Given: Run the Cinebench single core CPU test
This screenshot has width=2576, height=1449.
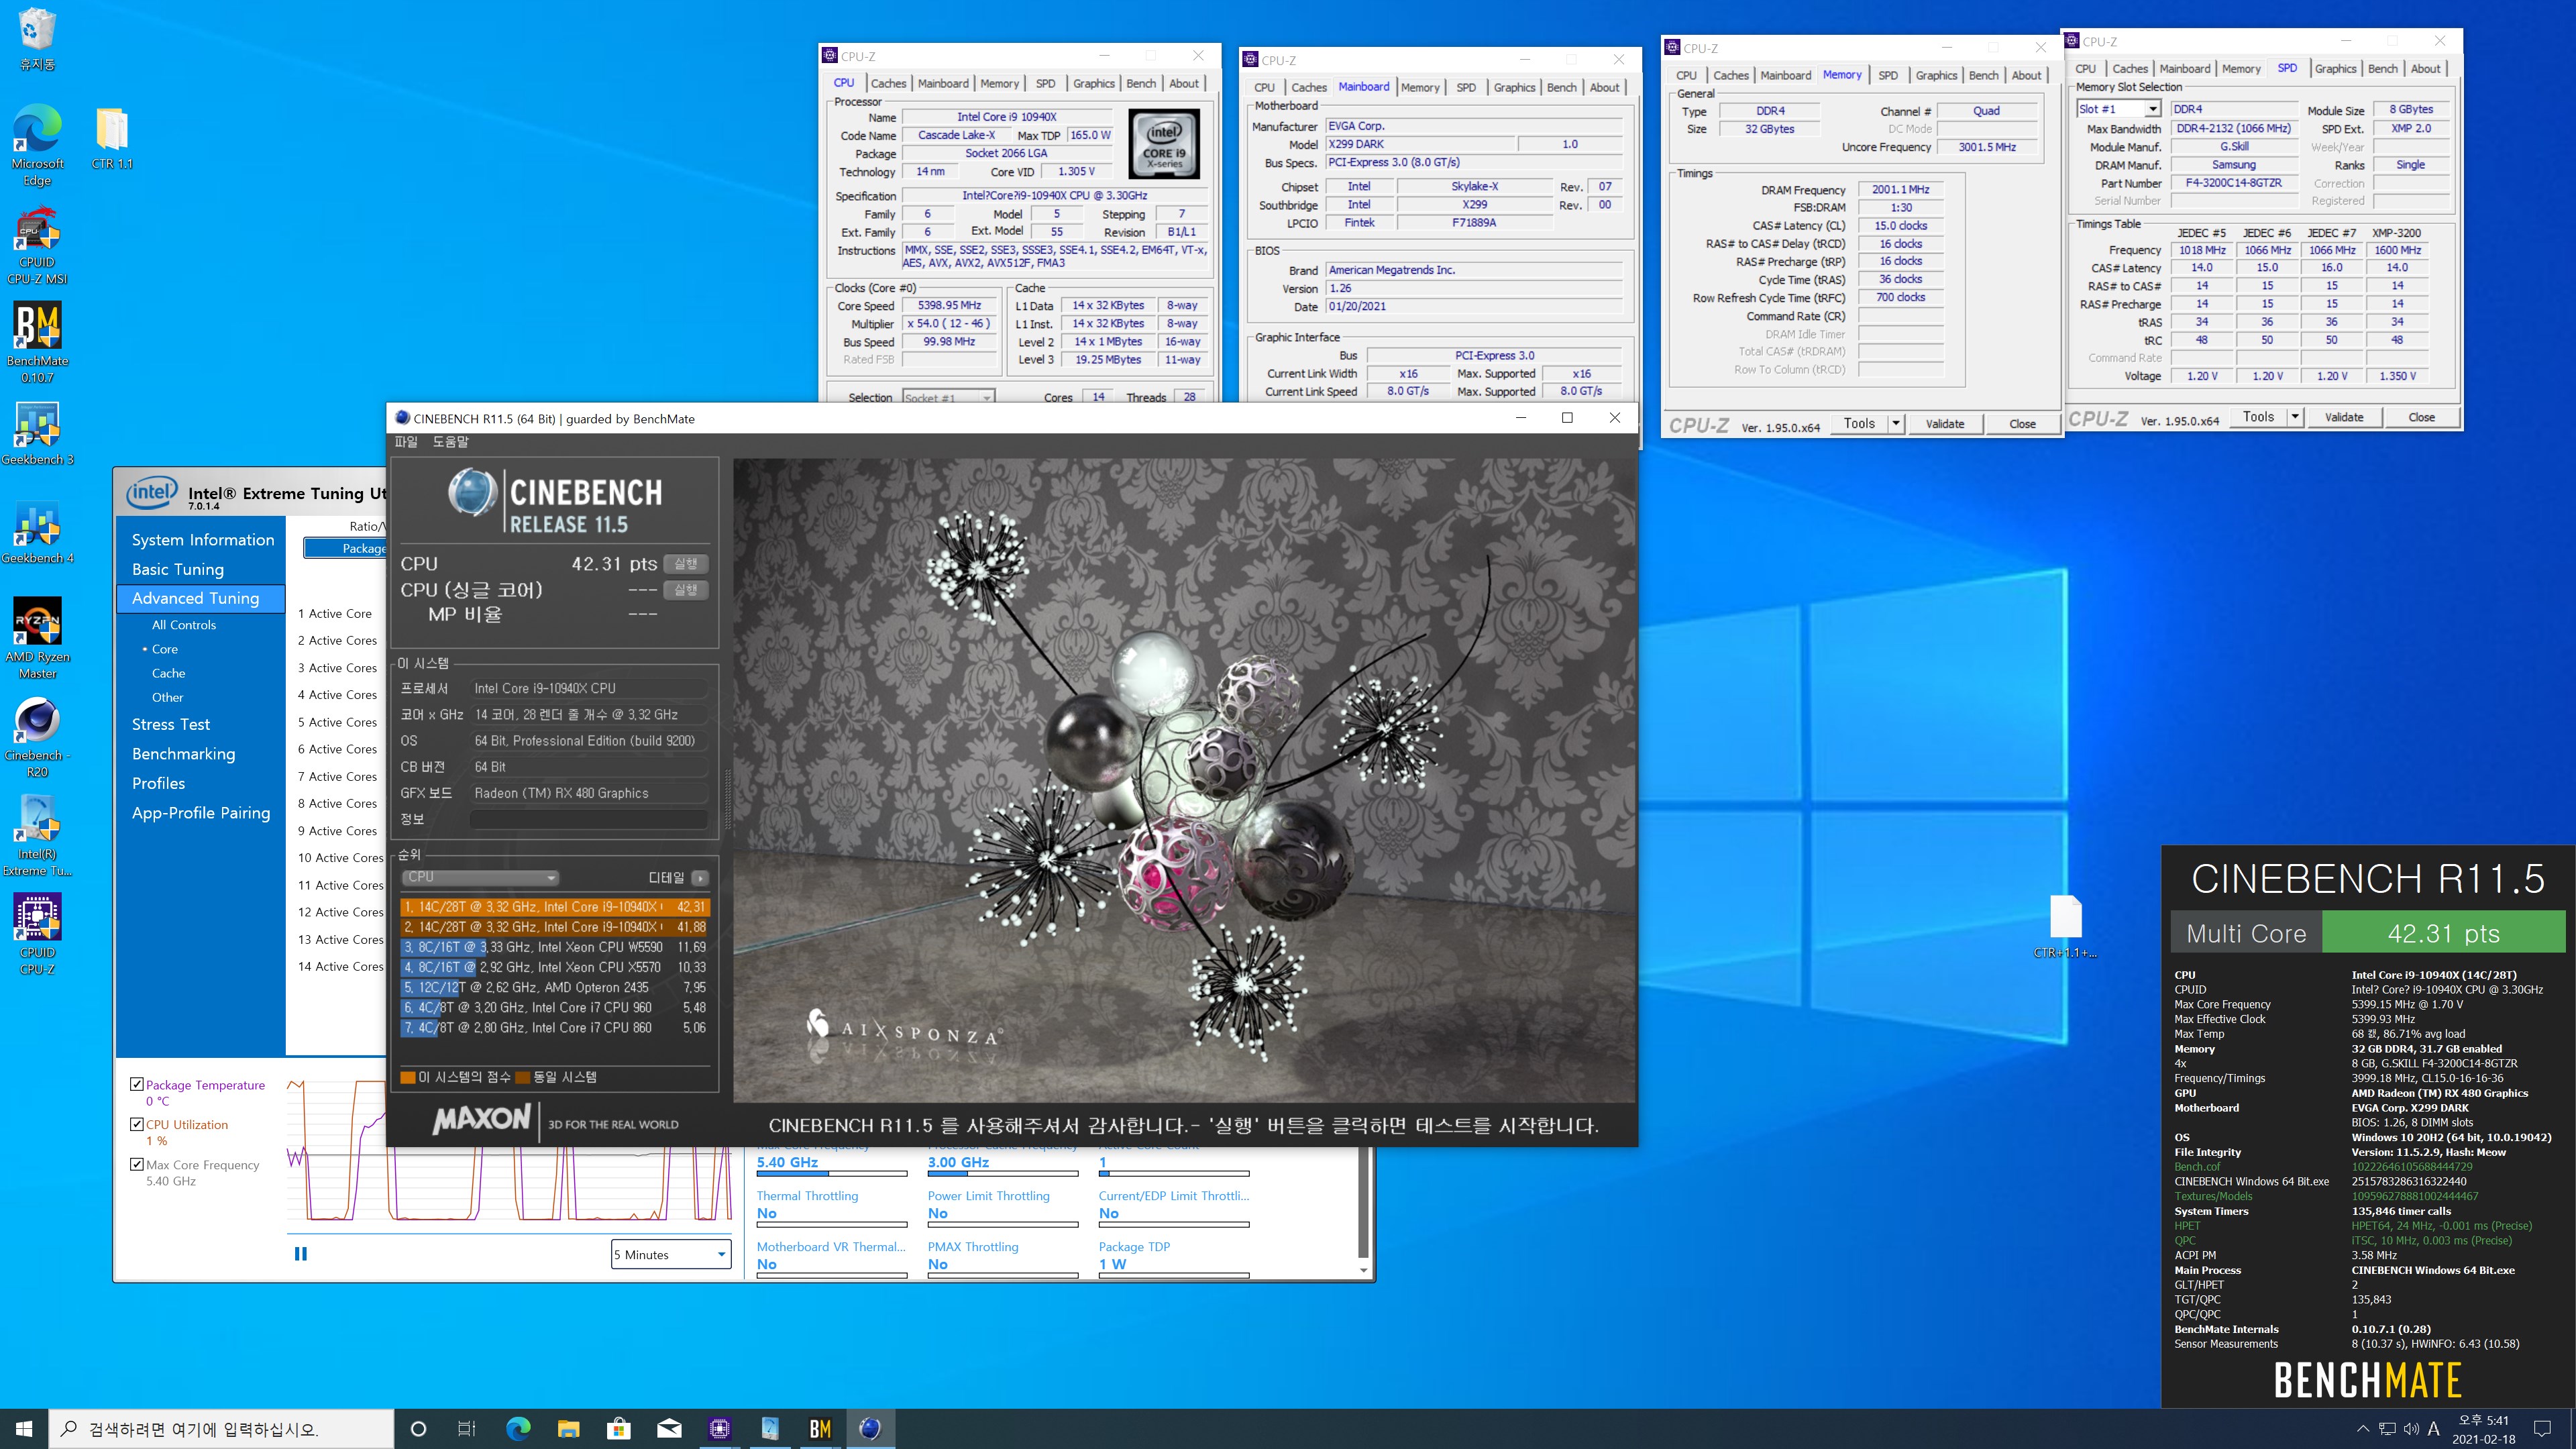Looking at the screenshot, I should [686, 590].
